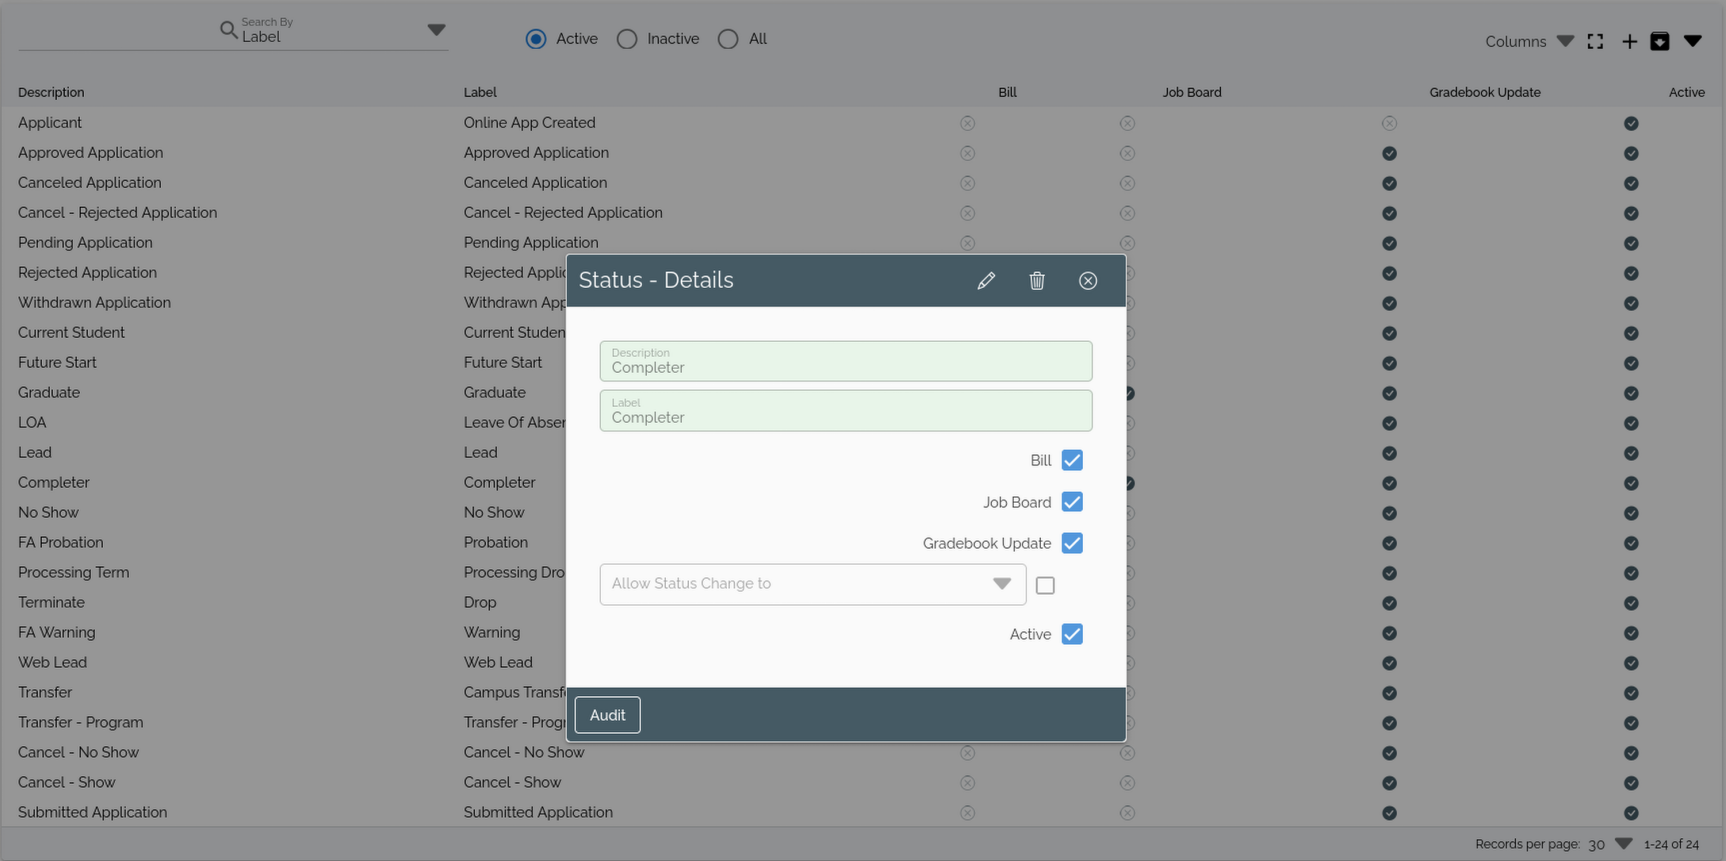Image resolution: width=1726 pixels, height=861 pixels.
Task: Uncheck the Bill checkbox
Action: [x=1072, y=460]
